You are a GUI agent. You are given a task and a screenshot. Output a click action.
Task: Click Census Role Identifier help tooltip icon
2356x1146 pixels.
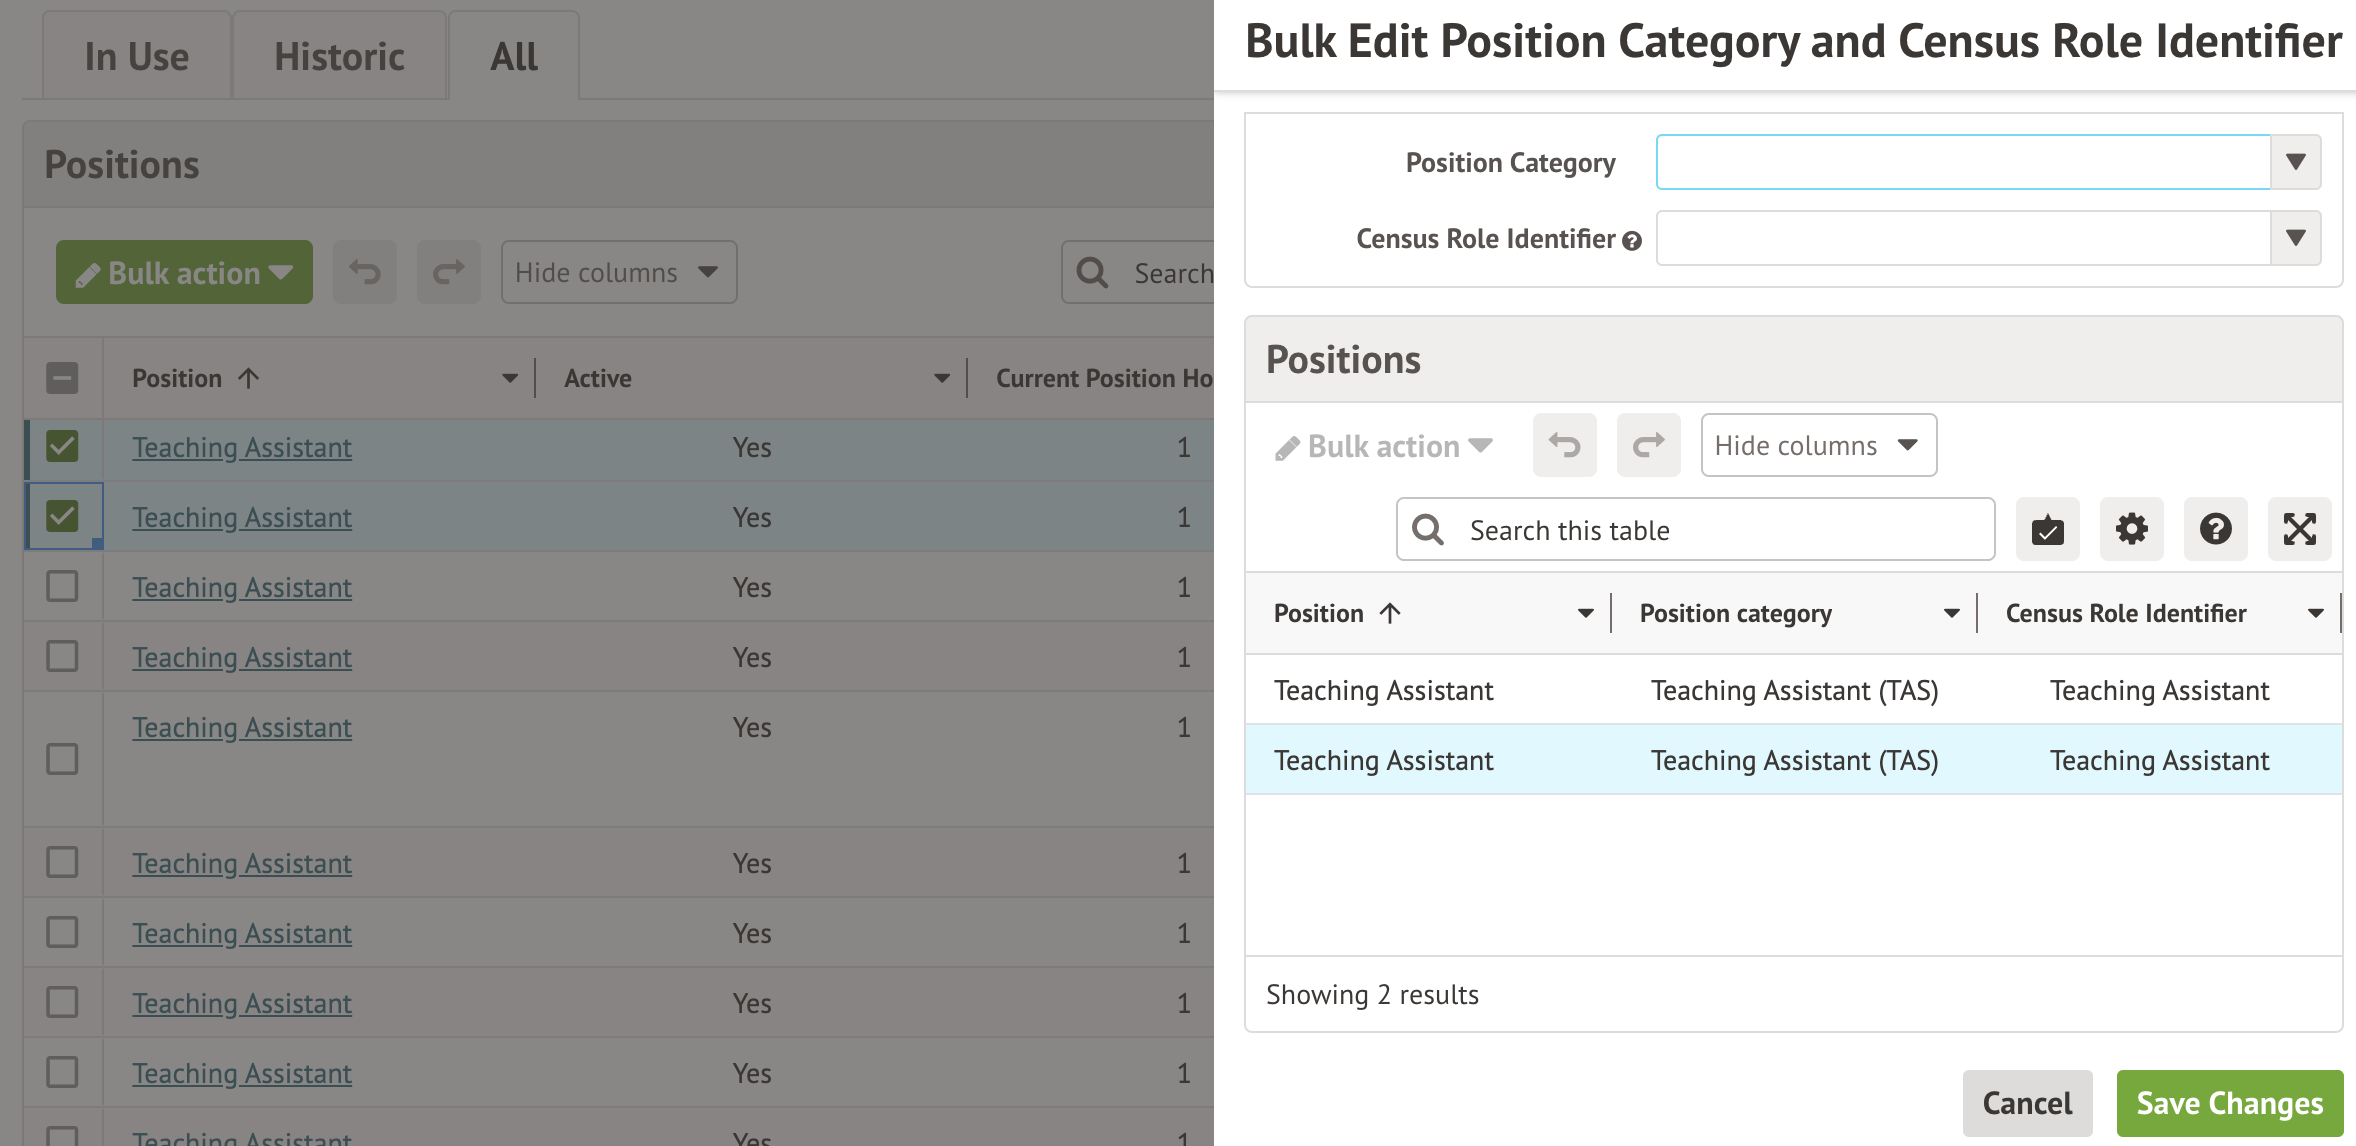coord(1632,241)
